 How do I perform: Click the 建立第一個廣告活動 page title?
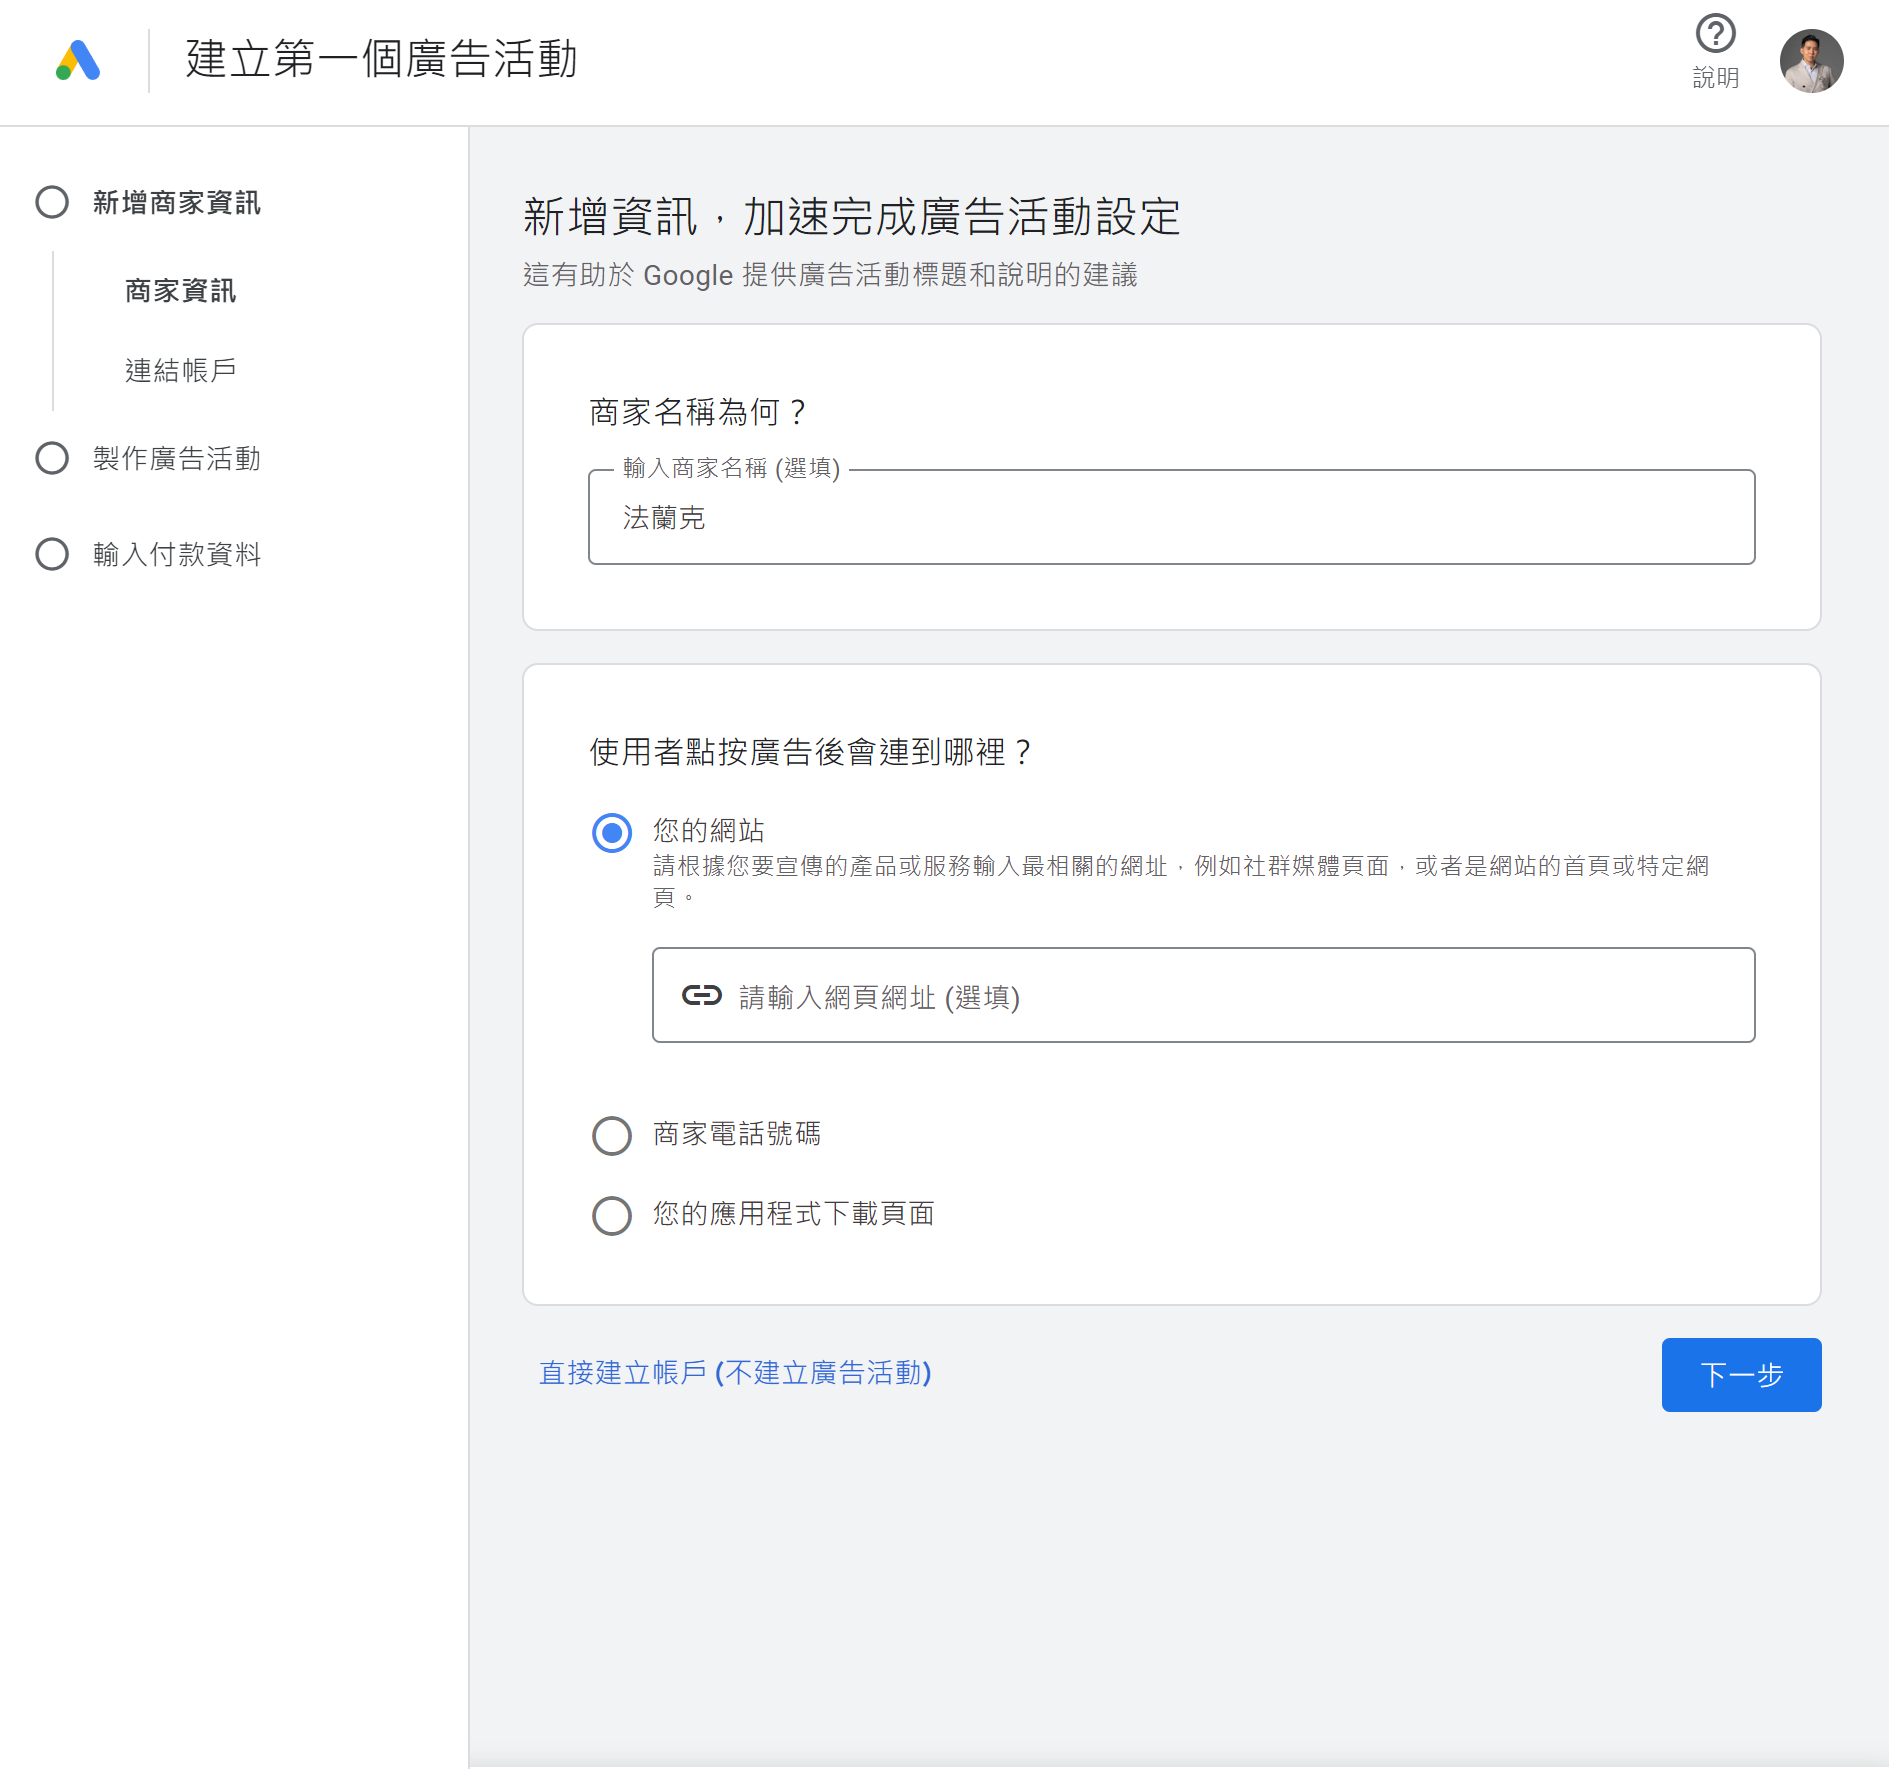pos(381,59)
